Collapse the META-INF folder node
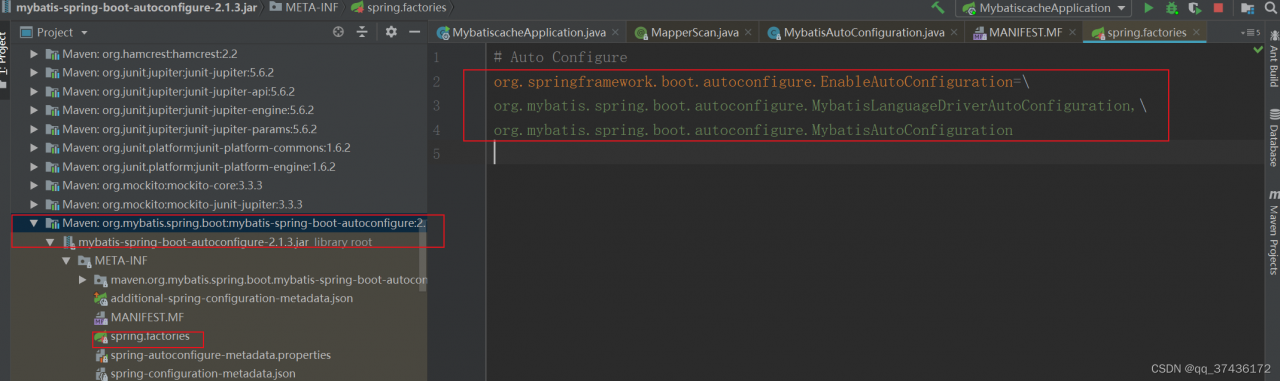This screenshot has width=1280, height=381. click(66, 261)
